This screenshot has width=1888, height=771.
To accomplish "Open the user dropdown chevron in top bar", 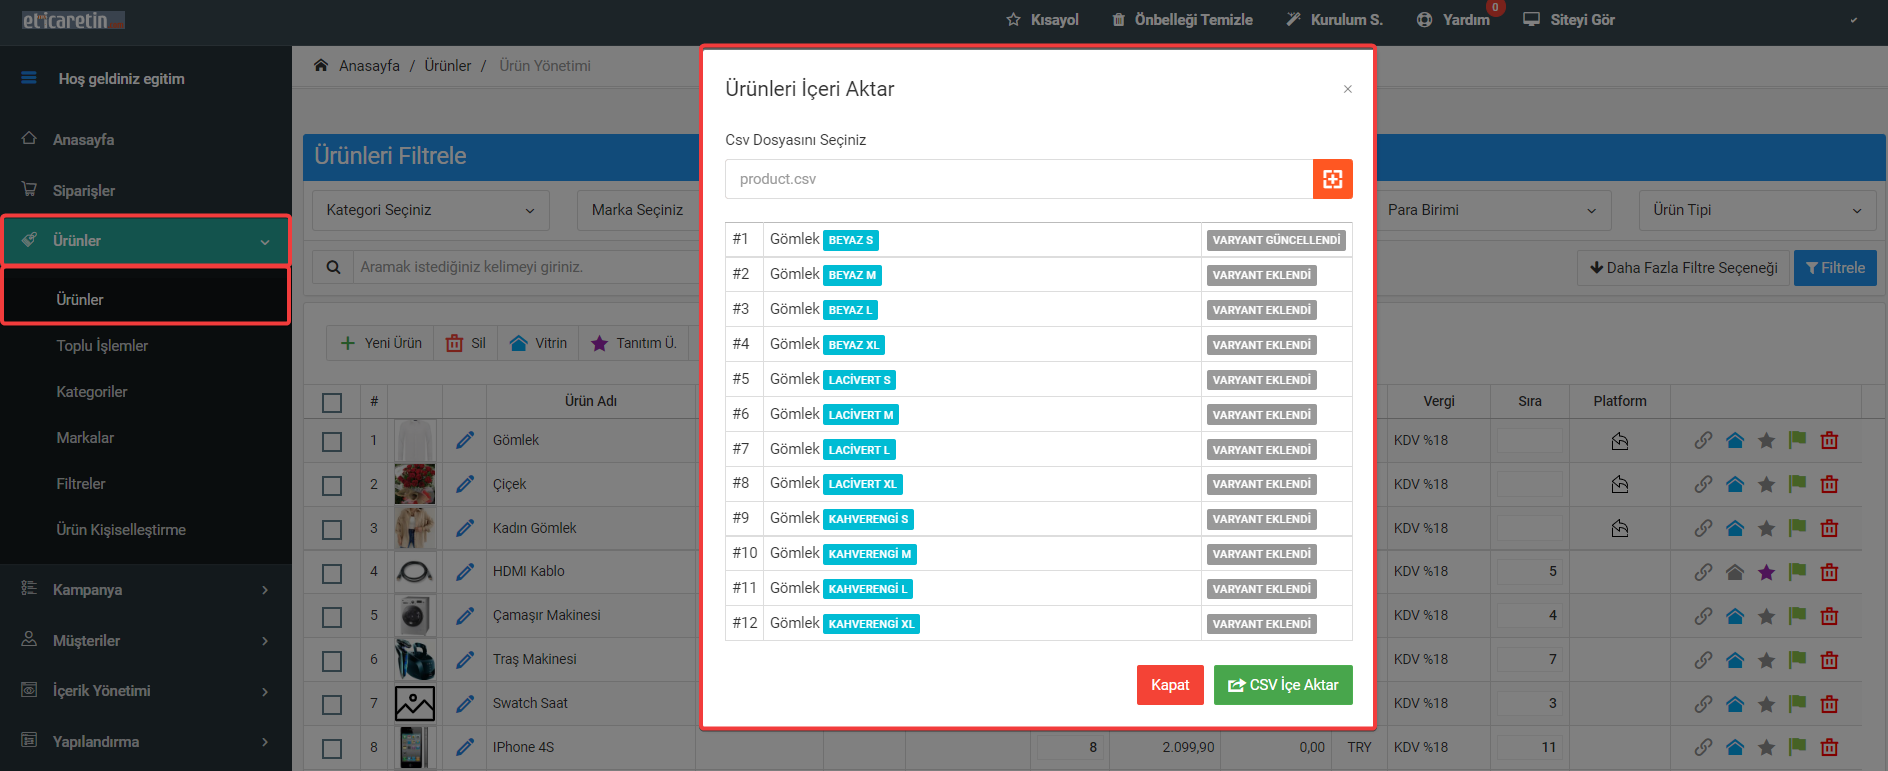I will click(1853, 20).
